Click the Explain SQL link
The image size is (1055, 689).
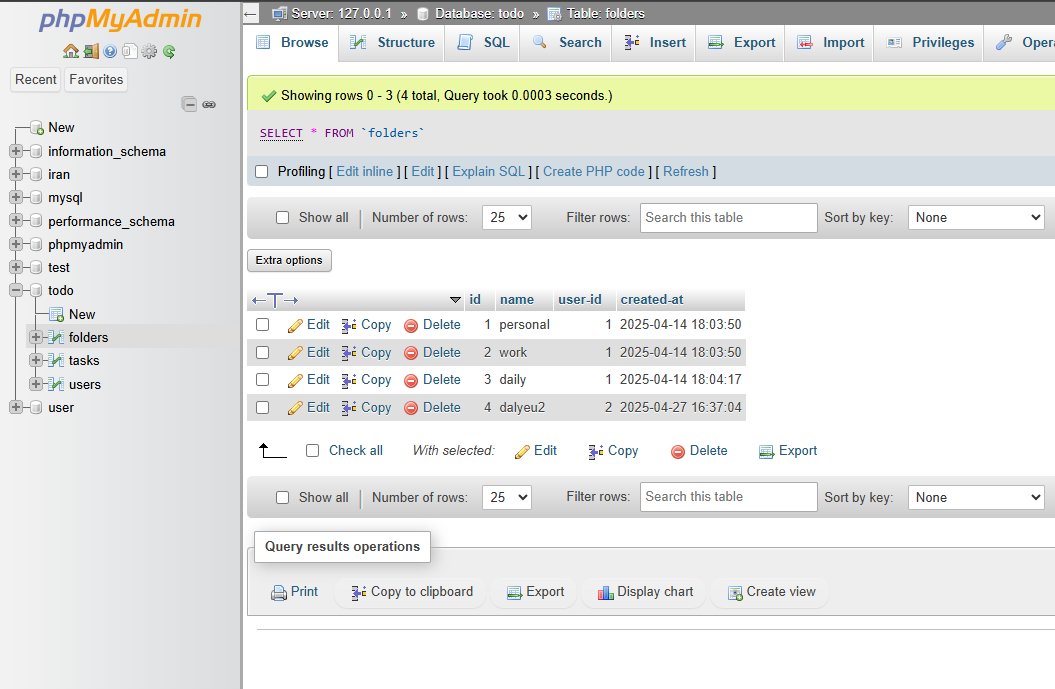click(488, 172)
